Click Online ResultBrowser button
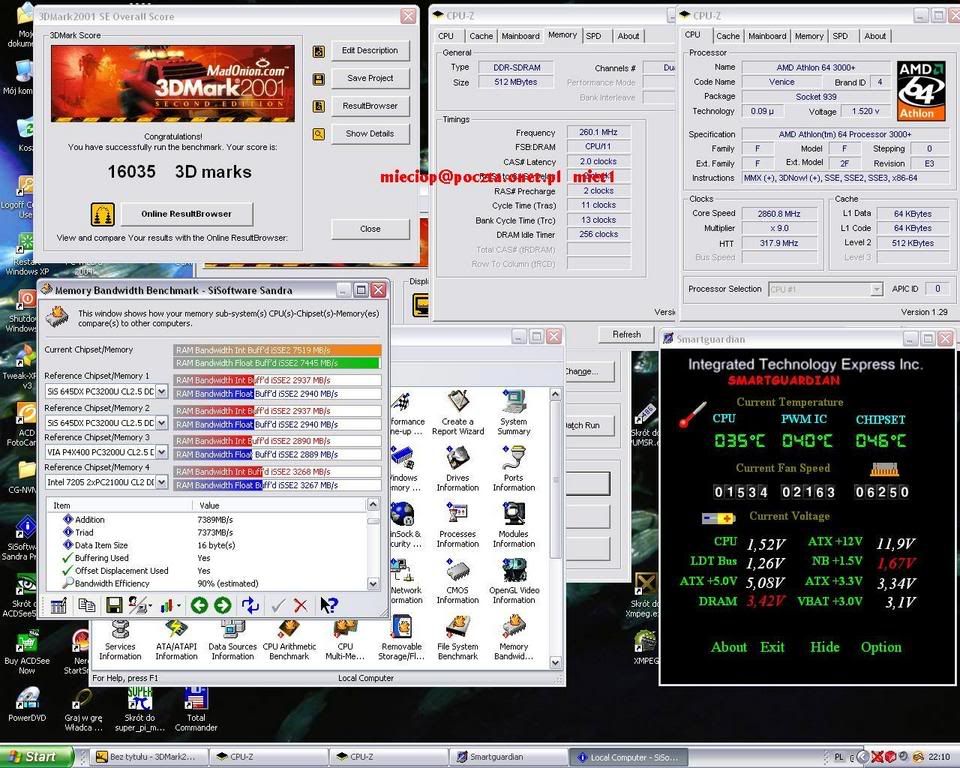Viewport: 960px width, 768px height. click(x=187, y=214)
